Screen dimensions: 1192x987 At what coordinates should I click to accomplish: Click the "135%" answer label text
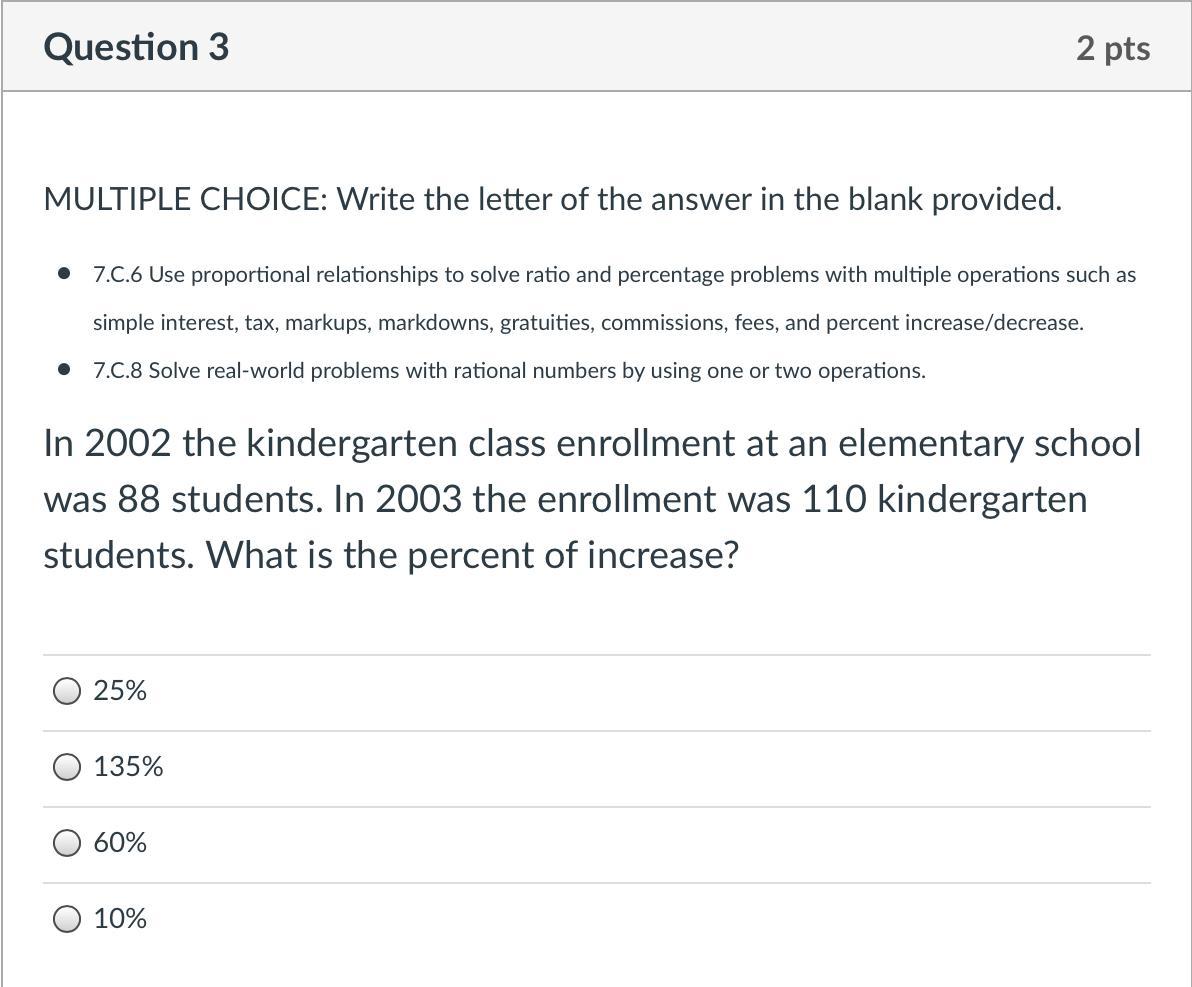click(128, 766)
